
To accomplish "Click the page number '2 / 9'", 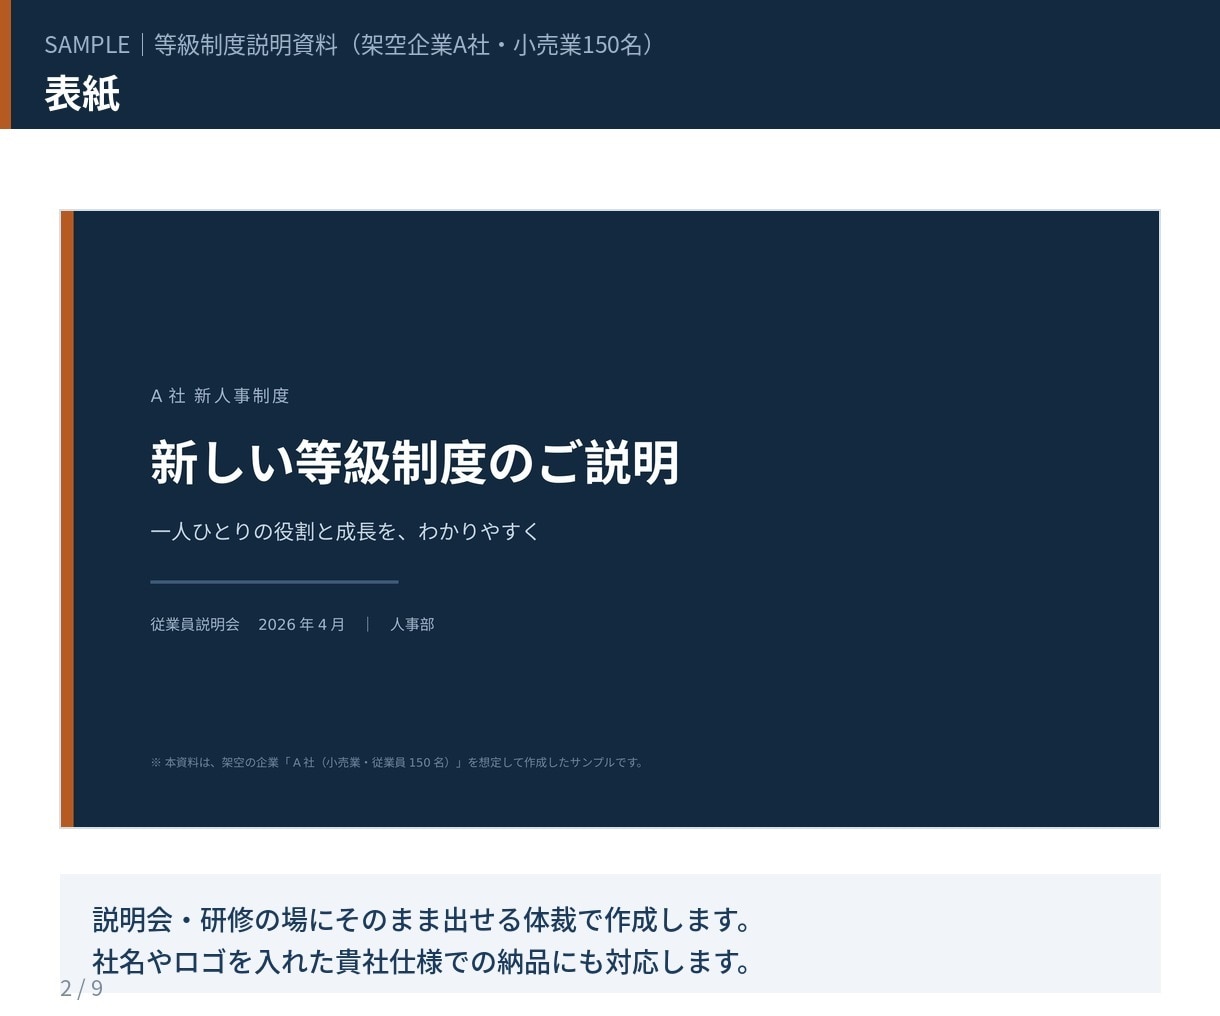I will [82, 988].
